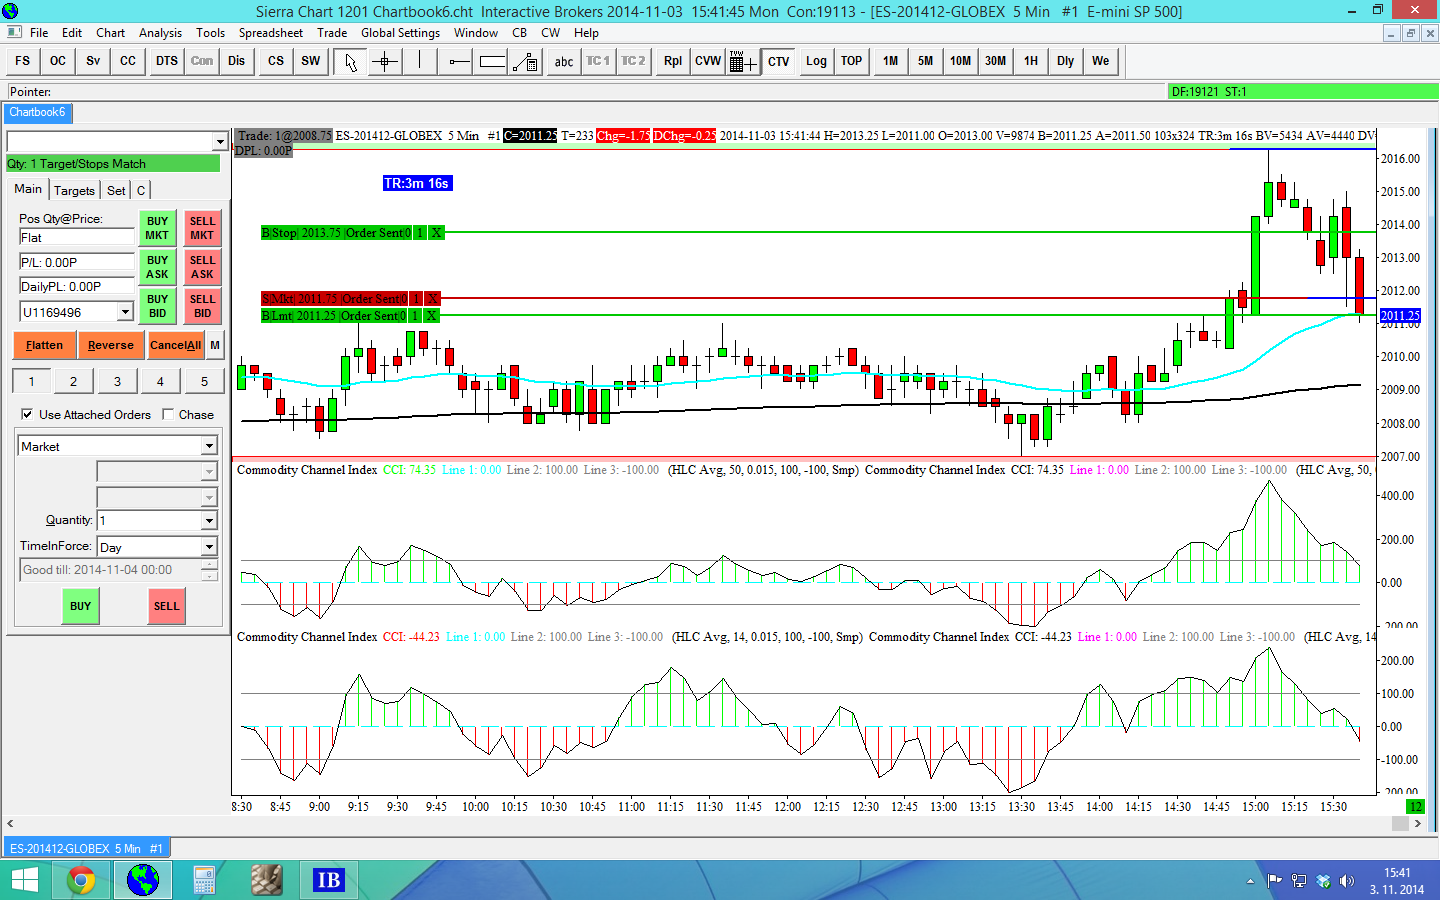
Task: Click the green BUY button at panel bottom
Action: point(81,606)
